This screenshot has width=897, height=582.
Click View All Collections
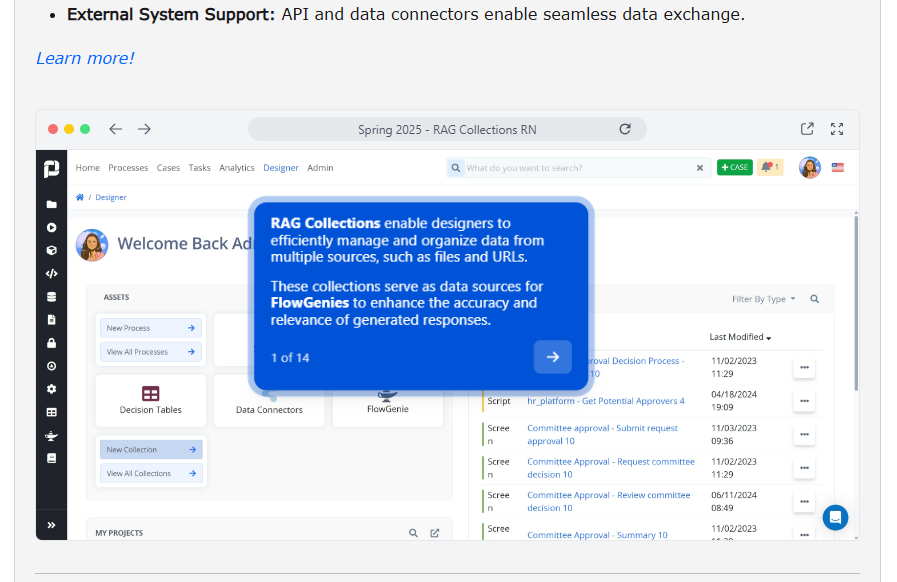151,473
